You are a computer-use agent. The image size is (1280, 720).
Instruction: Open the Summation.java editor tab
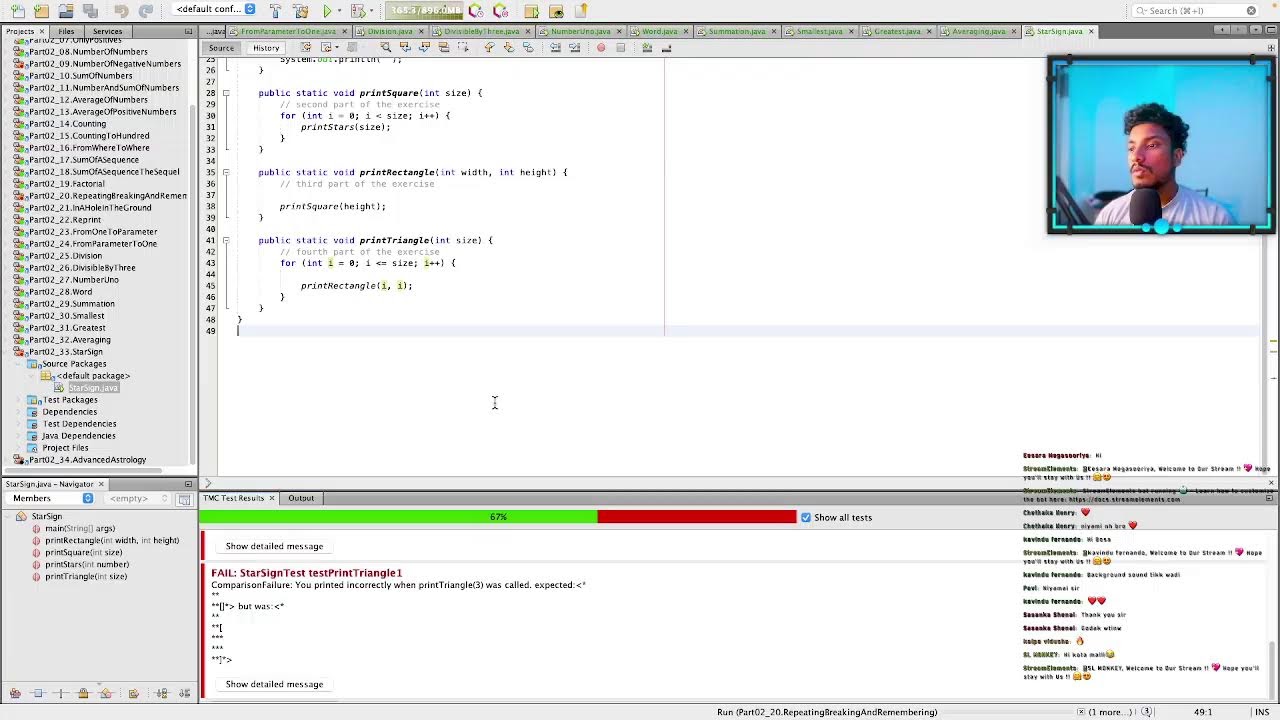pos(736,31)
